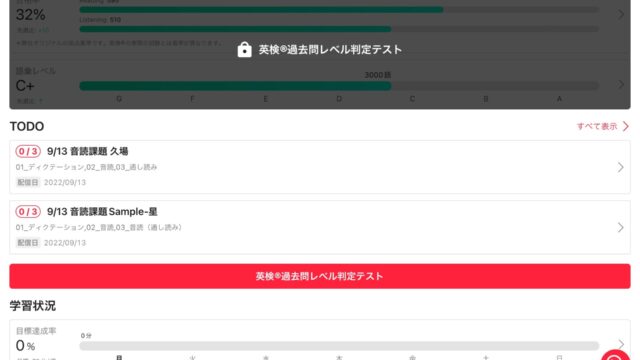Click the すべて表示 arrow chevron
The width and height of the screenshot is (640, 360).
(626, 126)
